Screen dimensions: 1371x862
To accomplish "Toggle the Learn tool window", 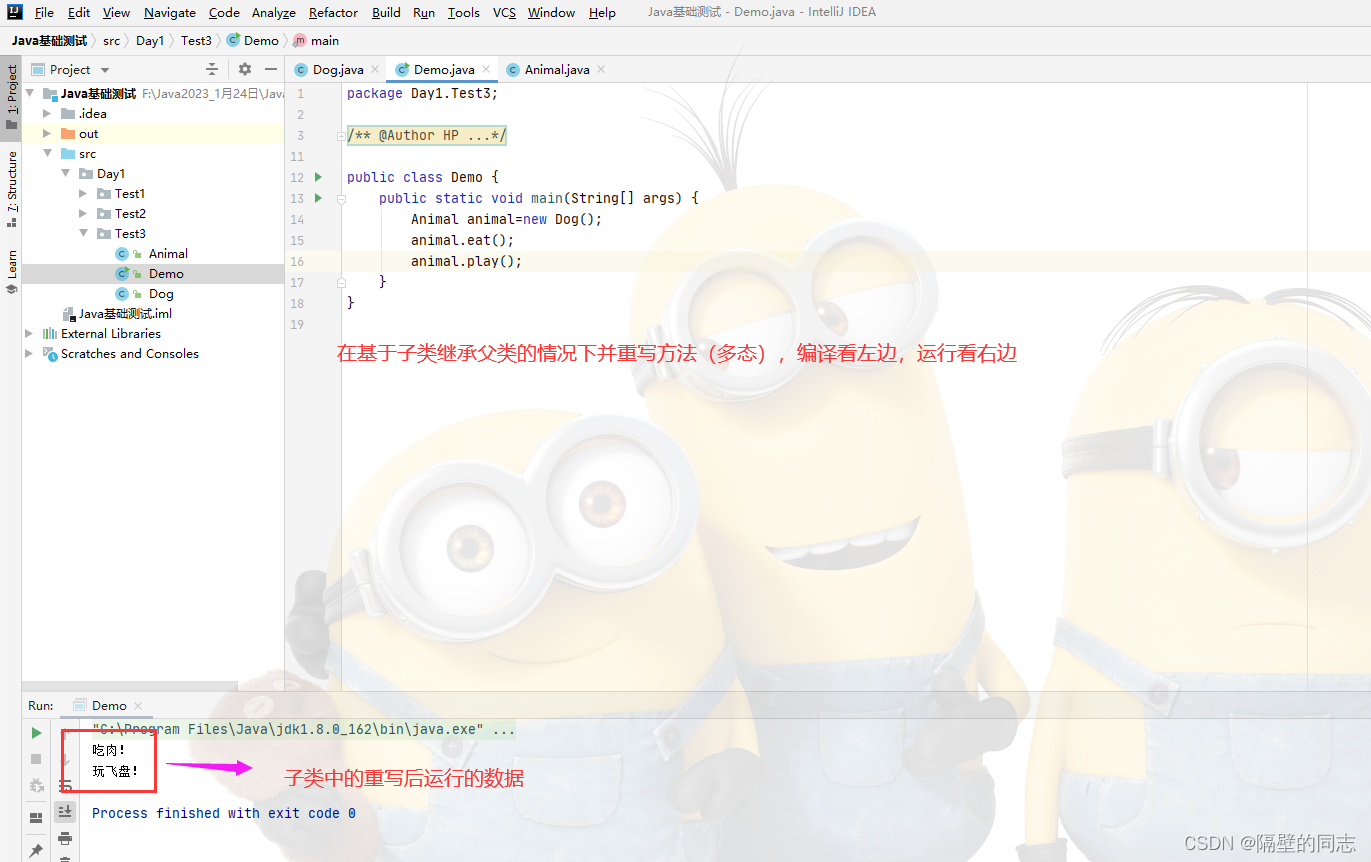I will (11, 270).
